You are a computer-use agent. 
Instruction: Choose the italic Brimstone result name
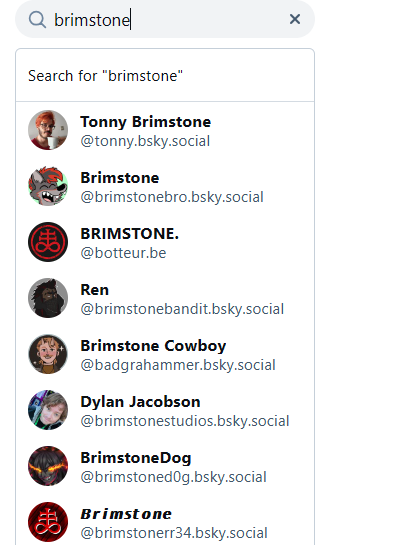126,514
